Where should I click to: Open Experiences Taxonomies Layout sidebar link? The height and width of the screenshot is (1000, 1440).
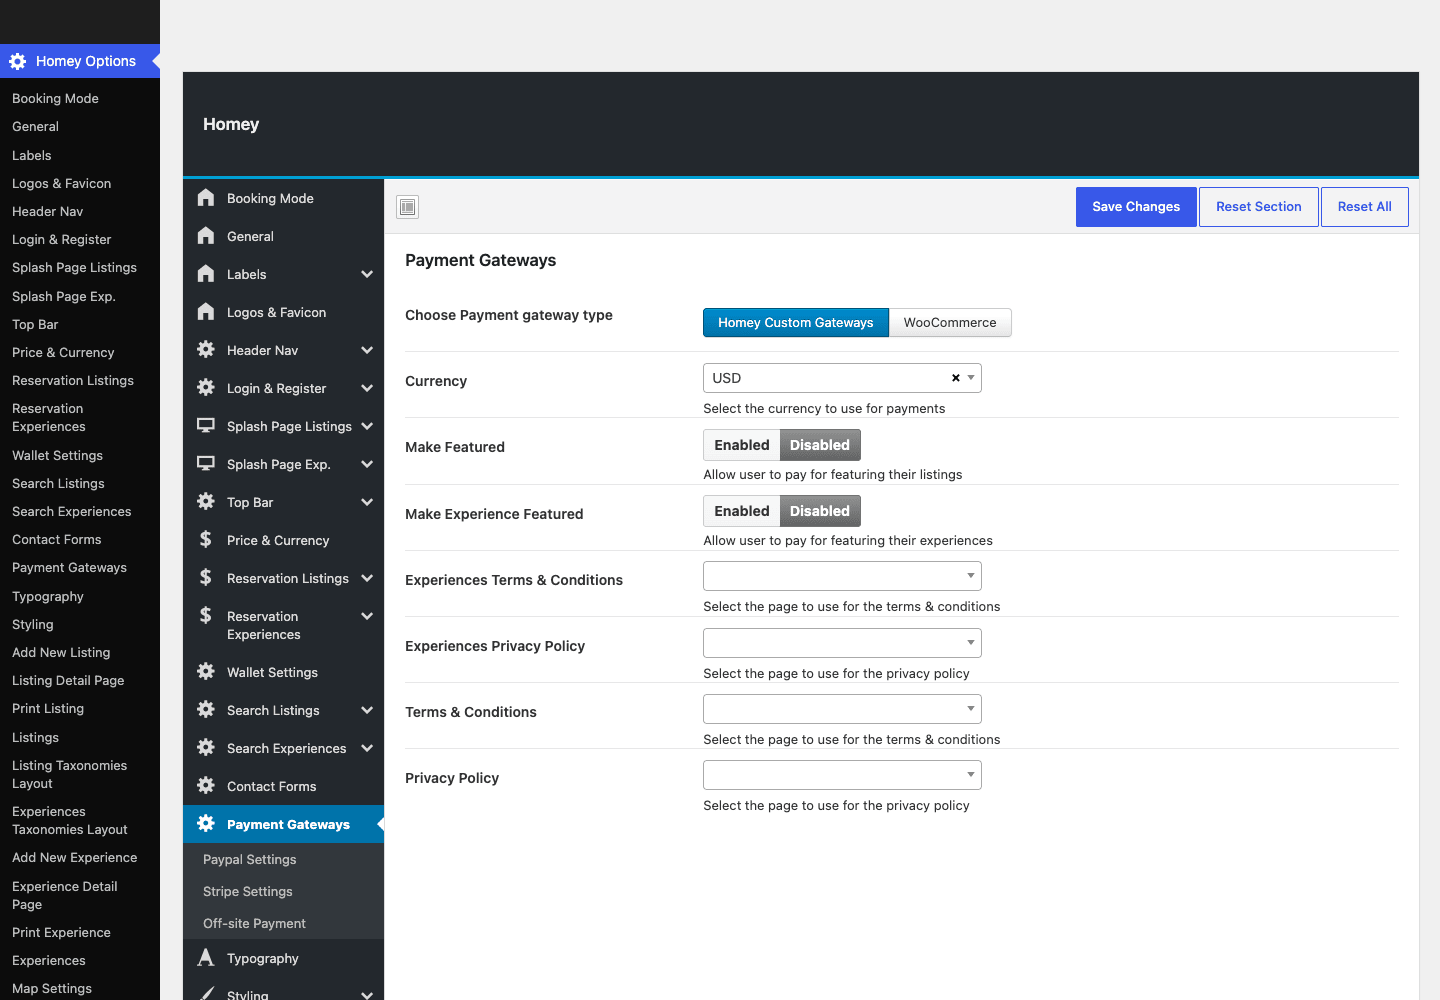(x=70, y=820)
